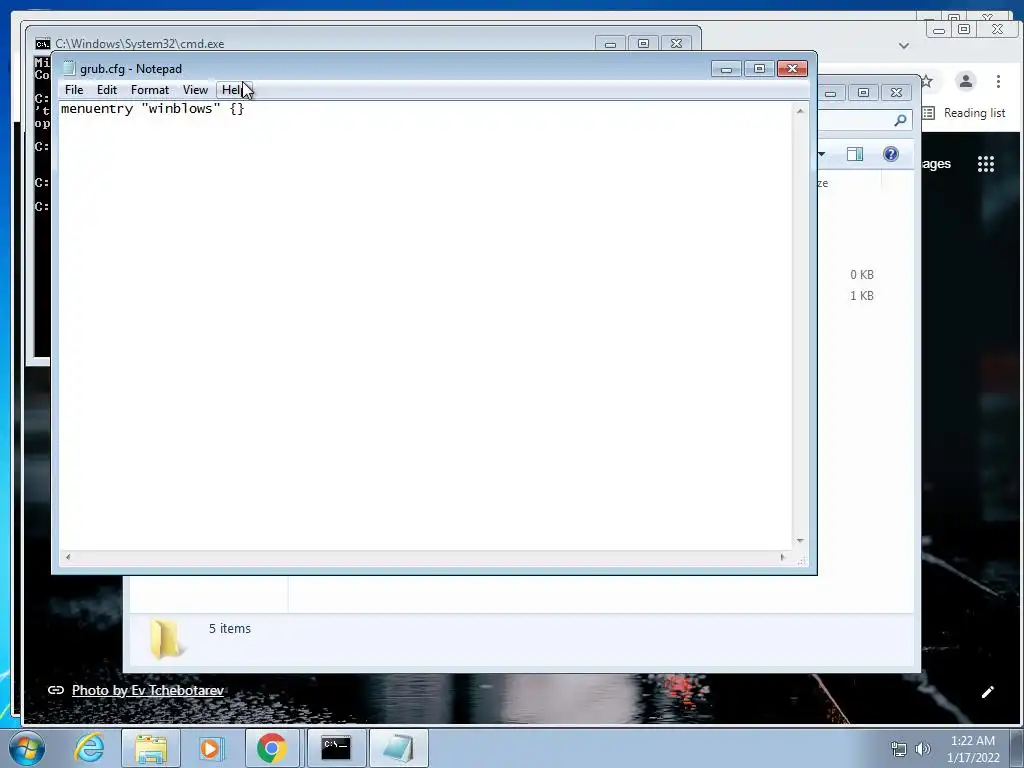This screenshot has height=768, width=1024.
Task: Expand Explorer view options dropdown arrow
Action: coord(822,154)
